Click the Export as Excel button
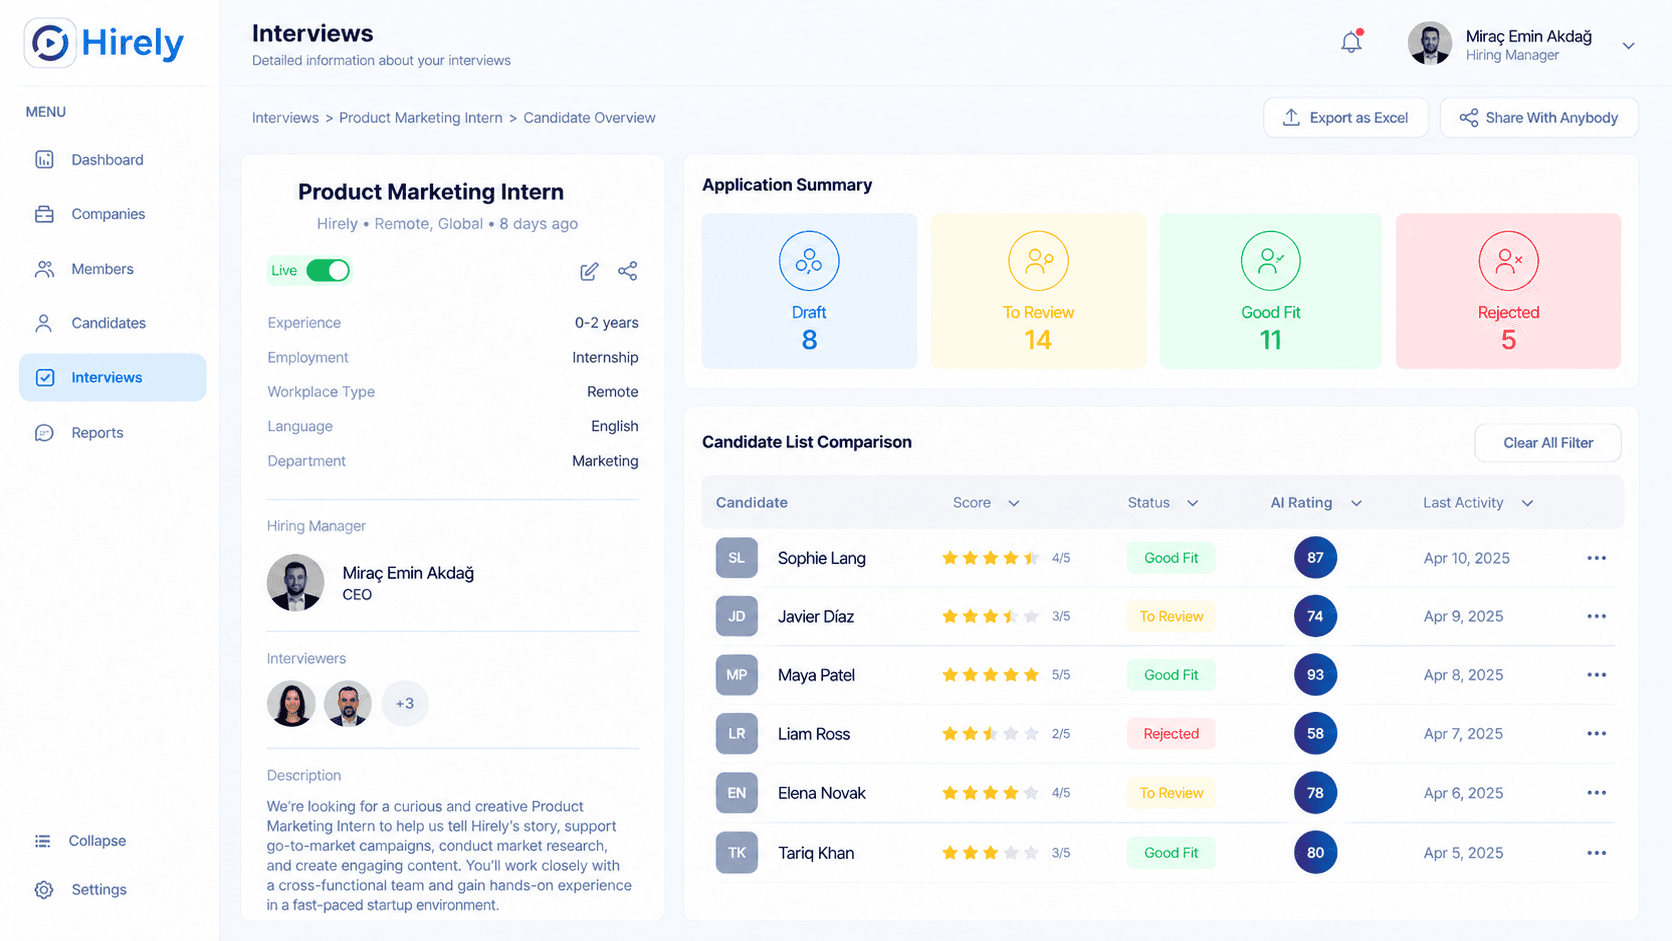The height and width of the screenshot is (941, 1672). pos(1346,118)
